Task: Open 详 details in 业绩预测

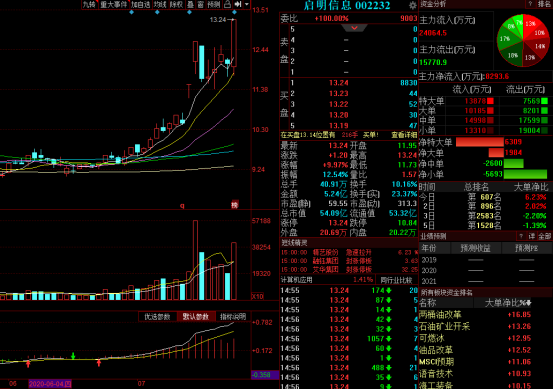Action: click(x=531, y=236)
